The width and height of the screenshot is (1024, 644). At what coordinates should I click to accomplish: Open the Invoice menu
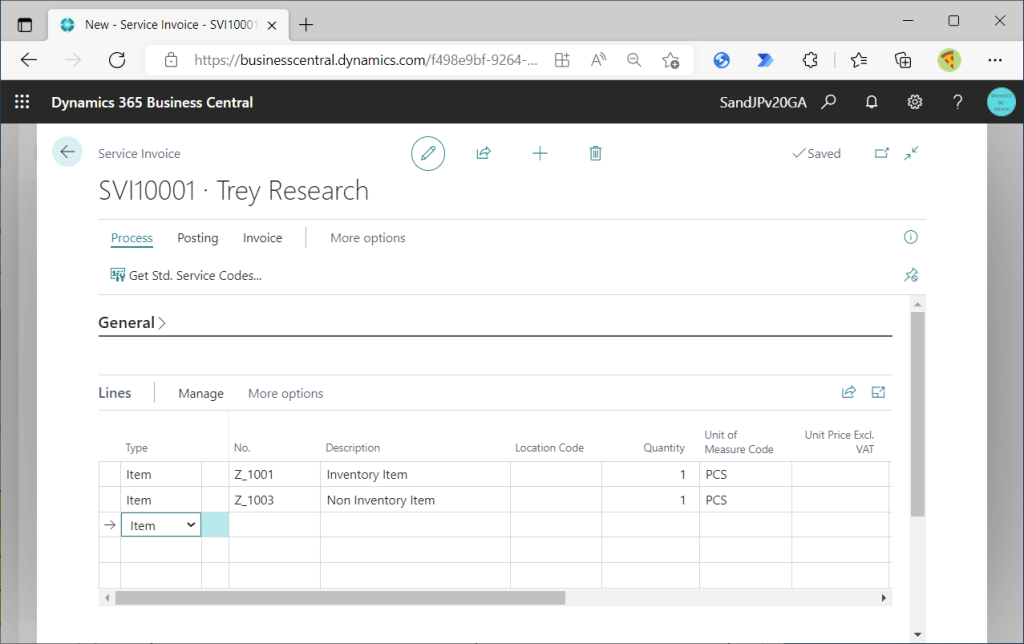[x=263, y=238]
